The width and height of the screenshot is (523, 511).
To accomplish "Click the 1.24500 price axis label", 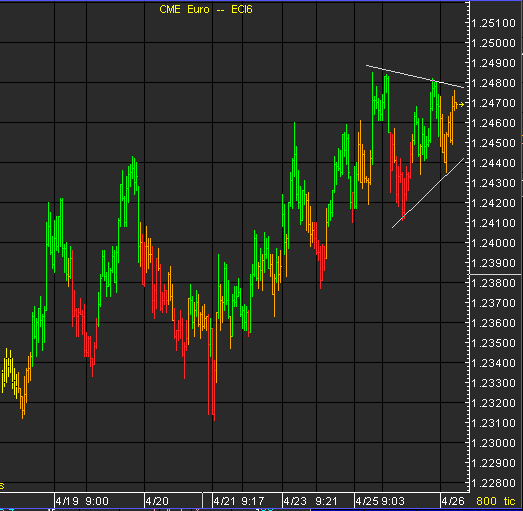I will pyautogui.click(x=494, y=143).
